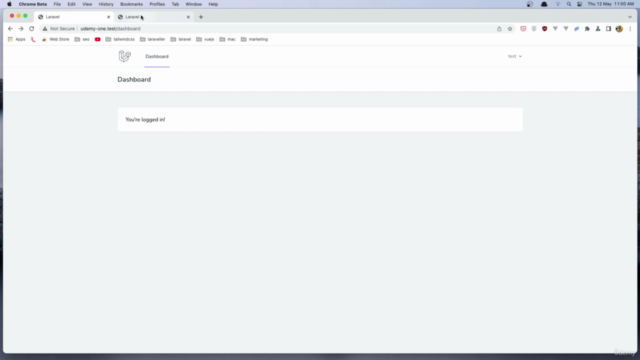Open the File menu
Image resolution: width=640 pixels, height=360 pixels.
[x=57, y=4]
